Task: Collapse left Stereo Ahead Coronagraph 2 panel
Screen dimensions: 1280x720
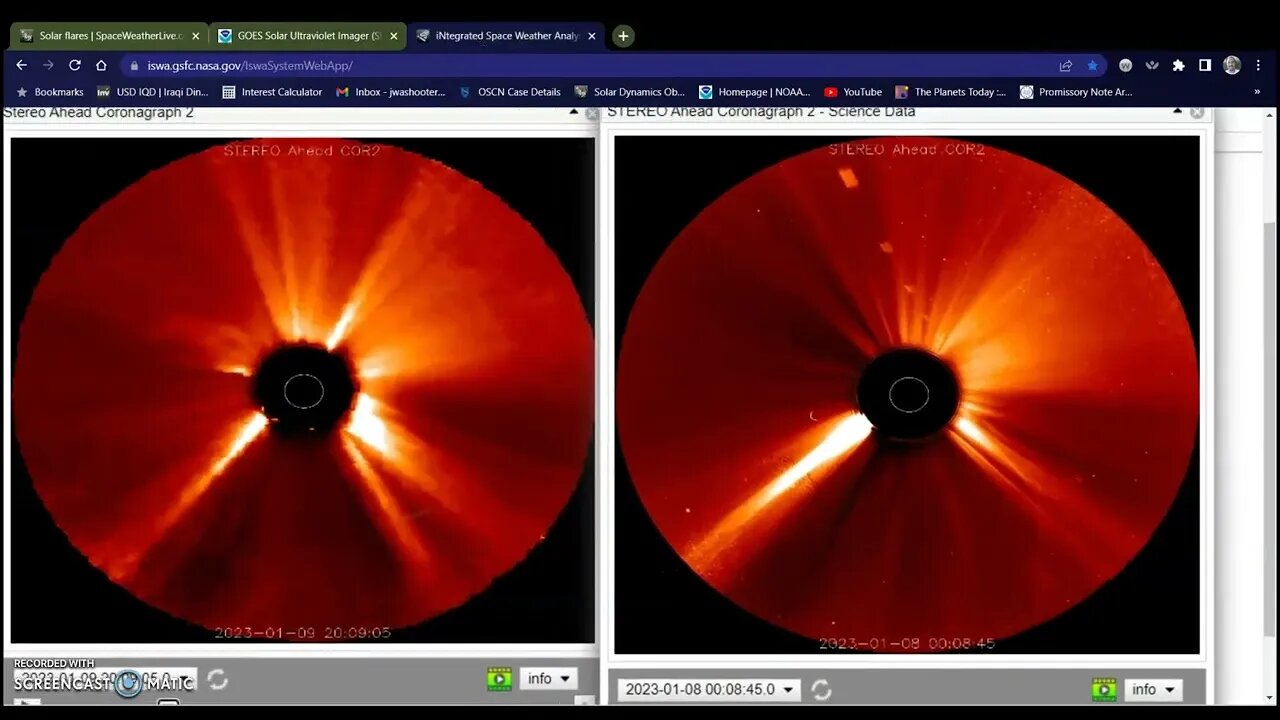Action: click(574, 112)
